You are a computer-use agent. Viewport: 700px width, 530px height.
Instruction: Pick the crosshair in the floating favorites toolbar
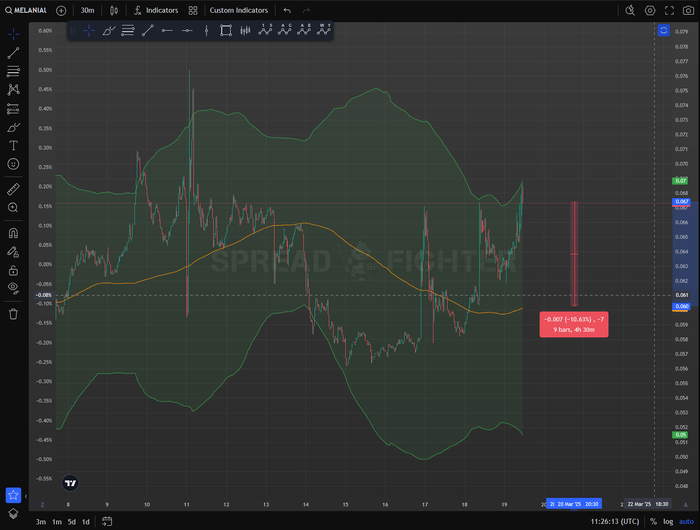[x=89, y=30]
